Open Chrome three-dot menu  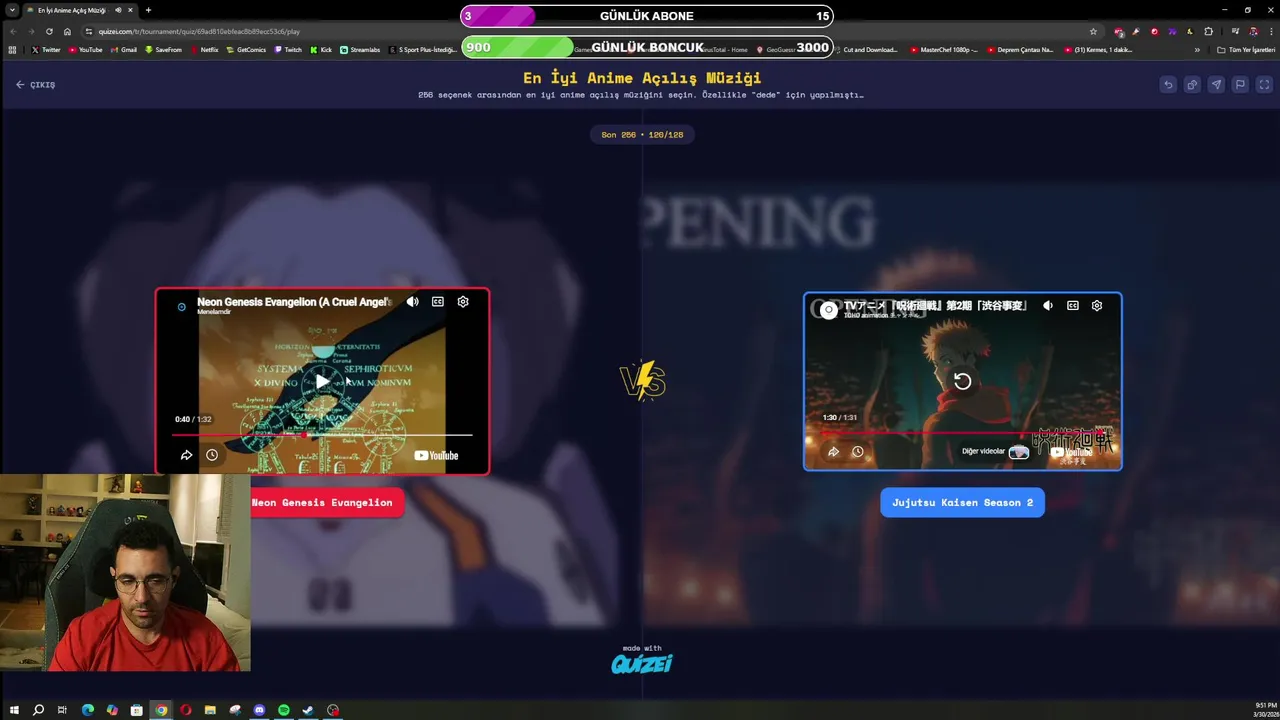[x=1270, y=31]
